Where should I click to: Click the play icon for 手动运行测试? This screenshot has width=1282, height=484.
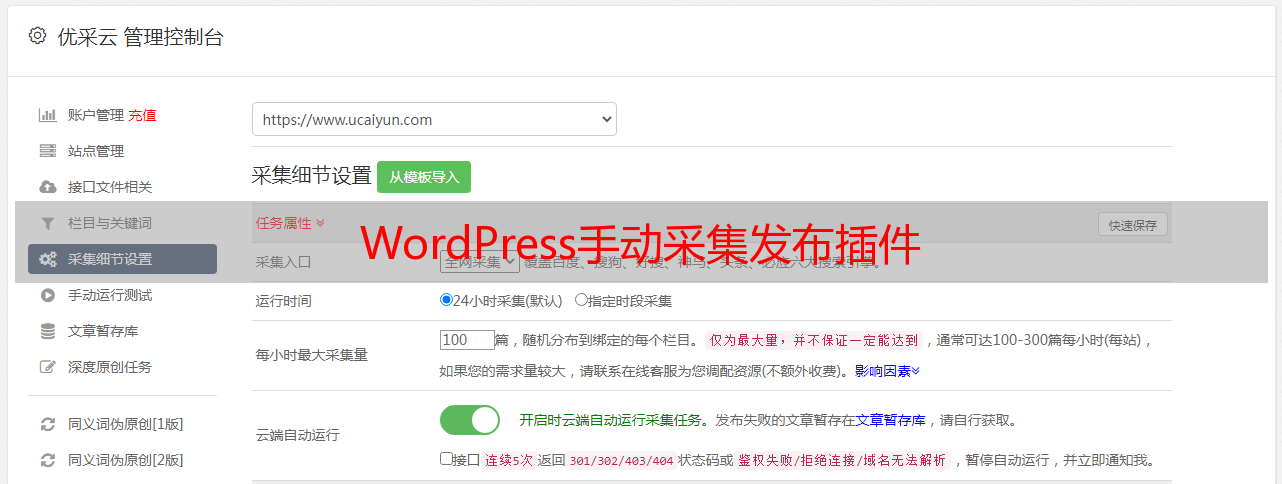click(47, 295)
